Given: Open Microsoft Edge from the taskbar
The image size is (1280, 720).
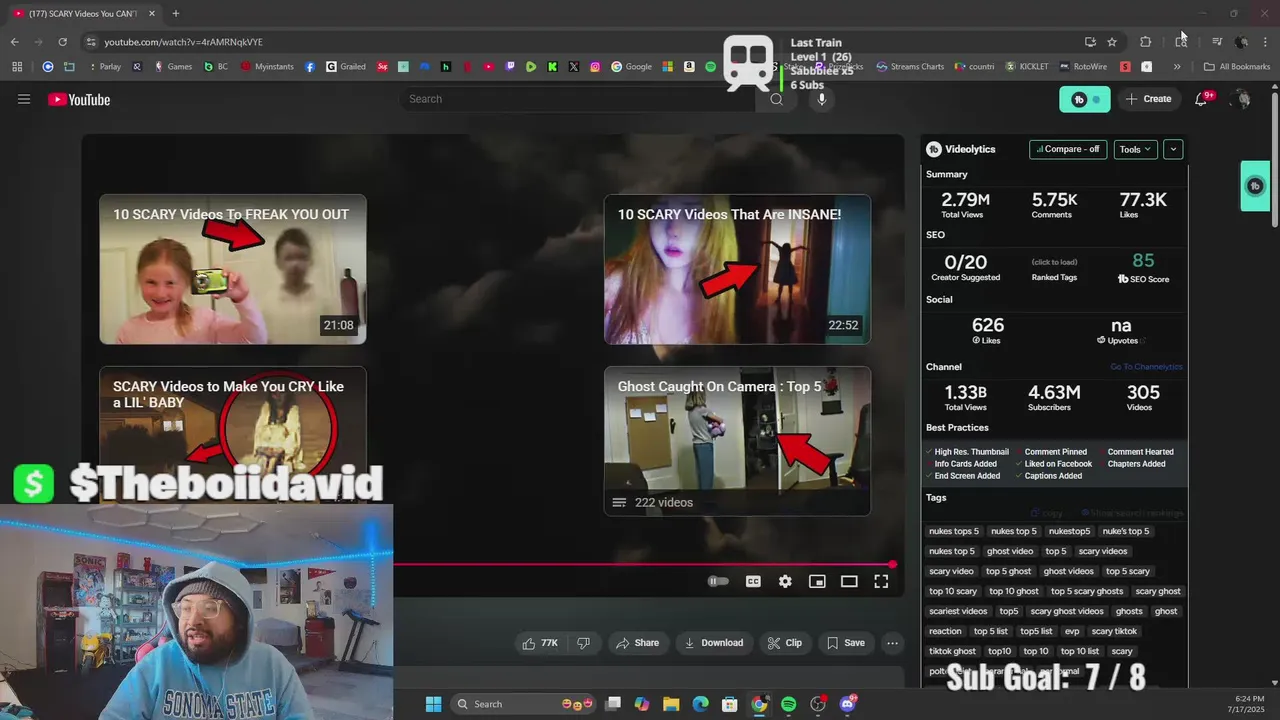Looking at the screenshot, I should tap(700, 704).
